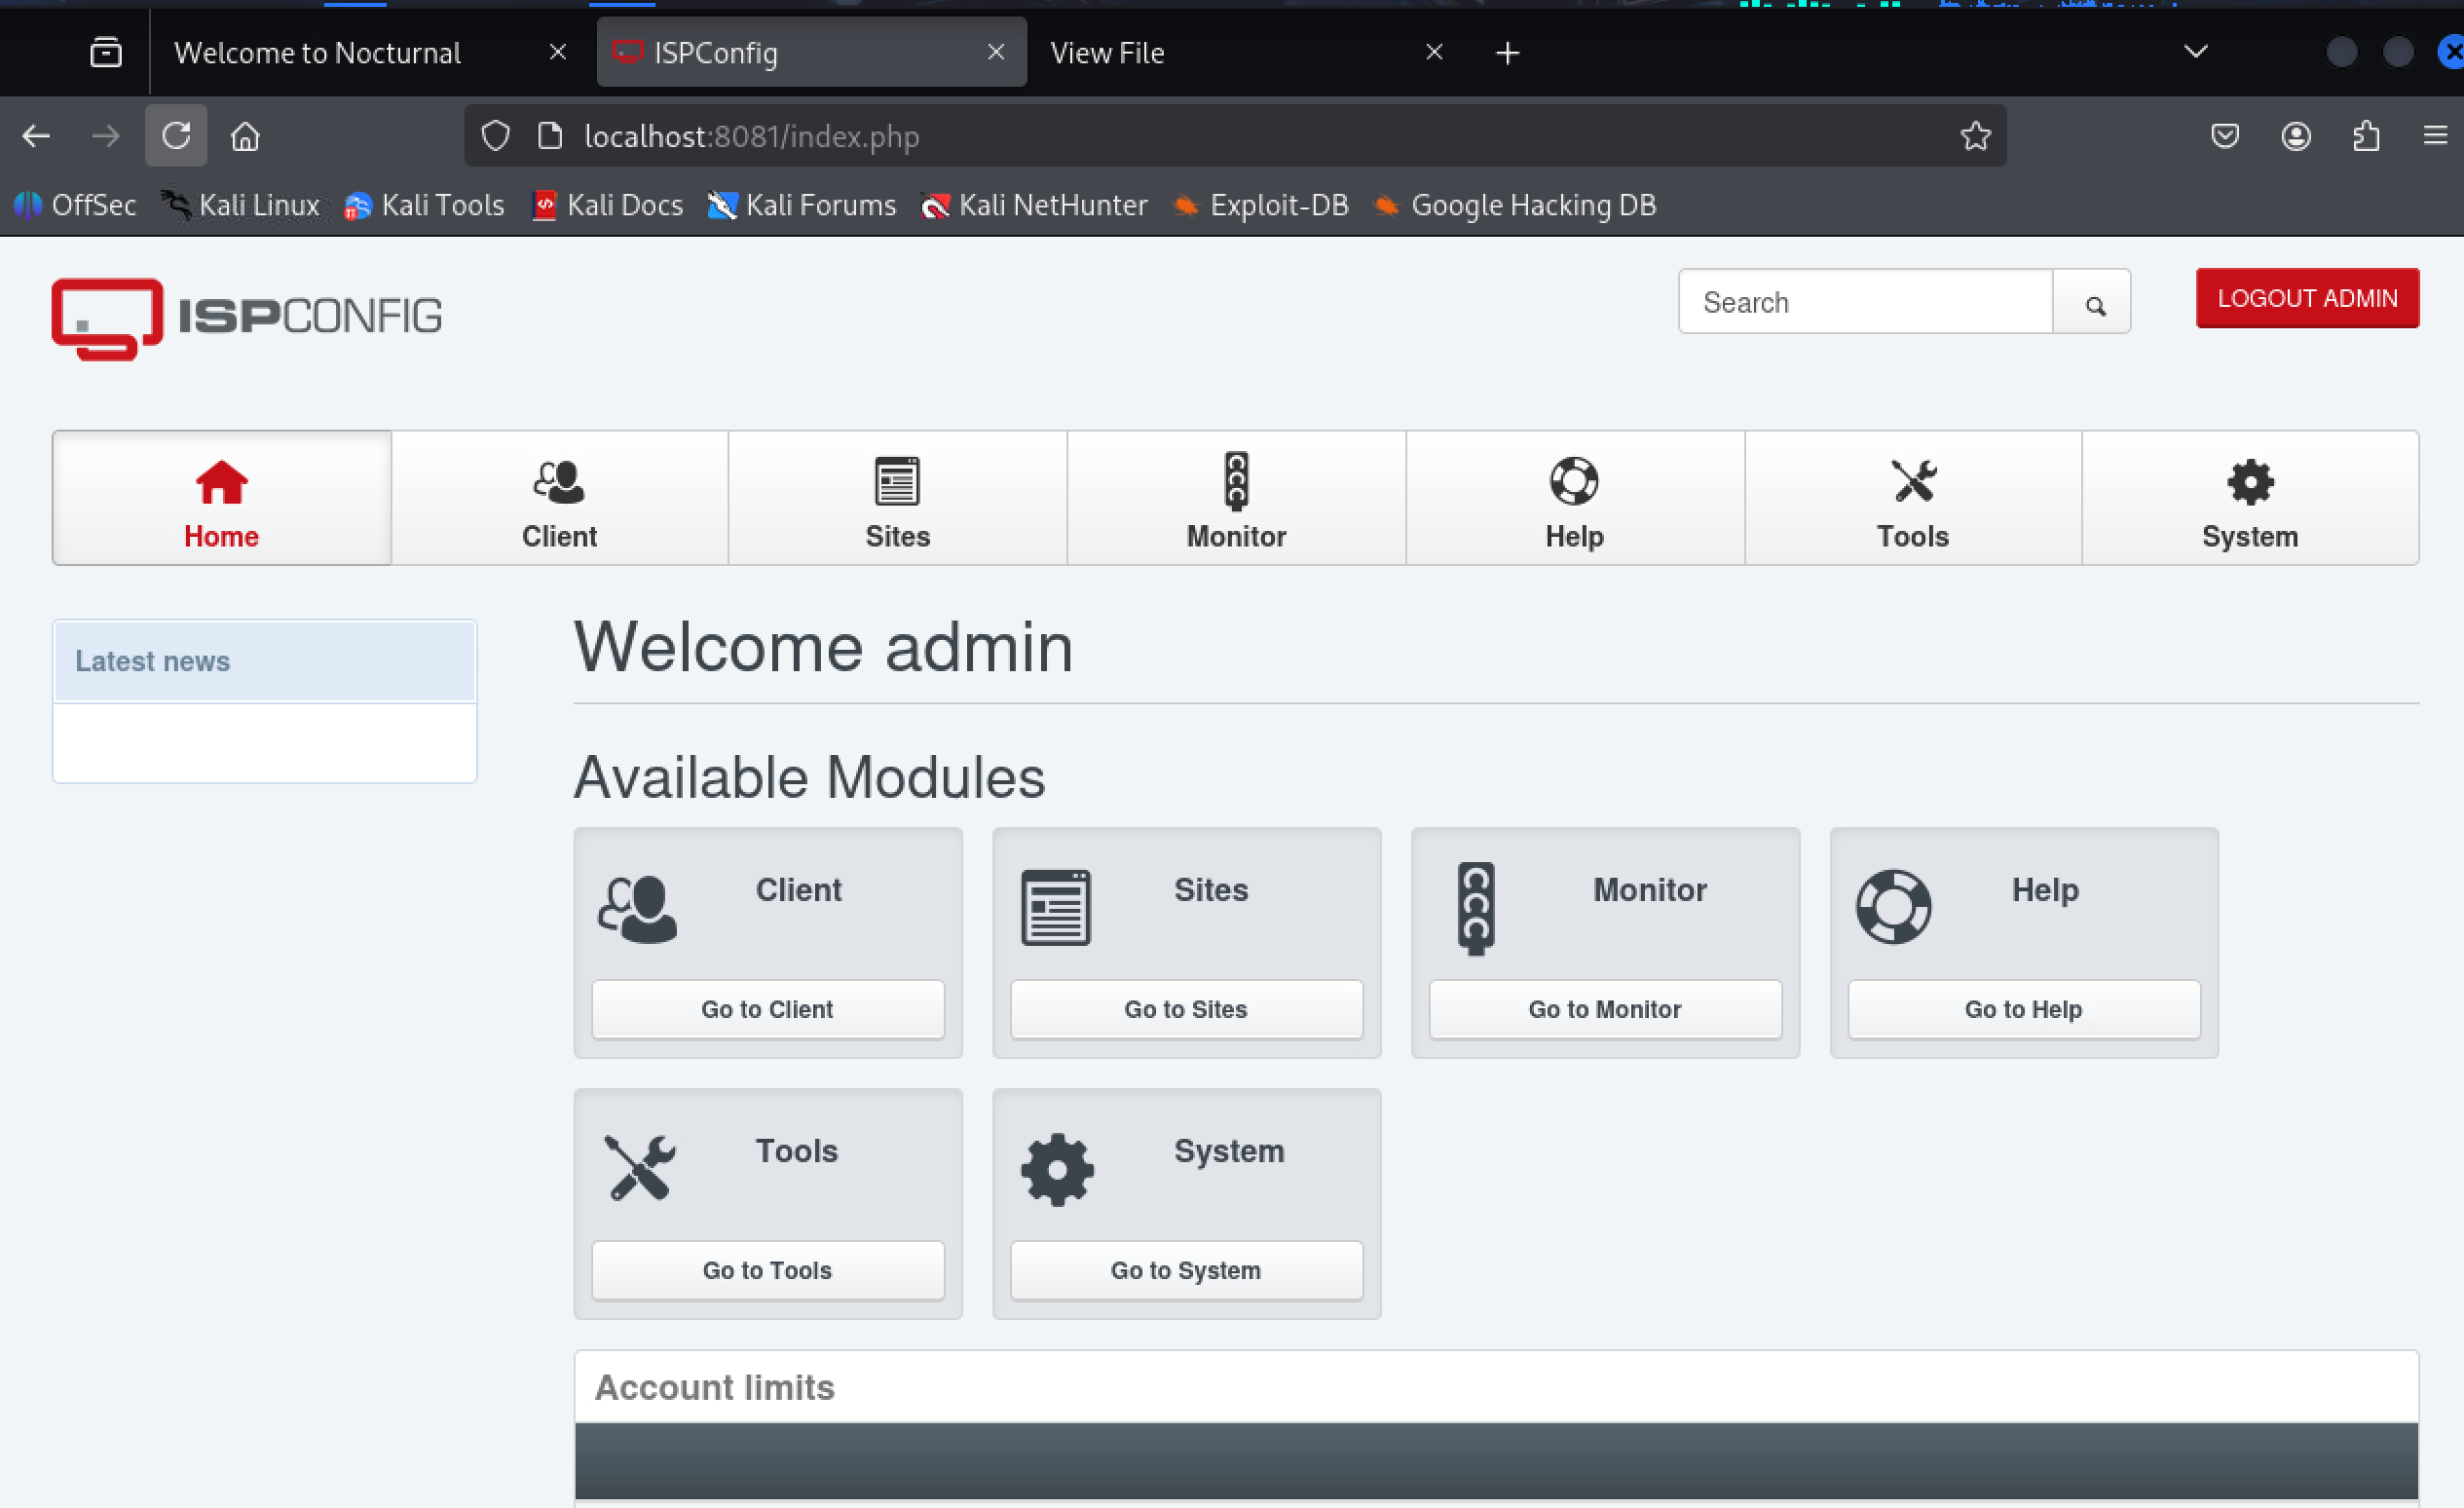Open the Exploit-DB bookmark

pos(1261,205)
